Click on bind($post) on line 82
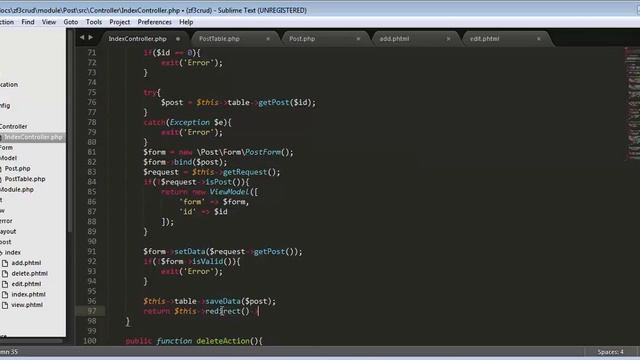Viewport: 640px width, 360px height. [x=199, y=162]
